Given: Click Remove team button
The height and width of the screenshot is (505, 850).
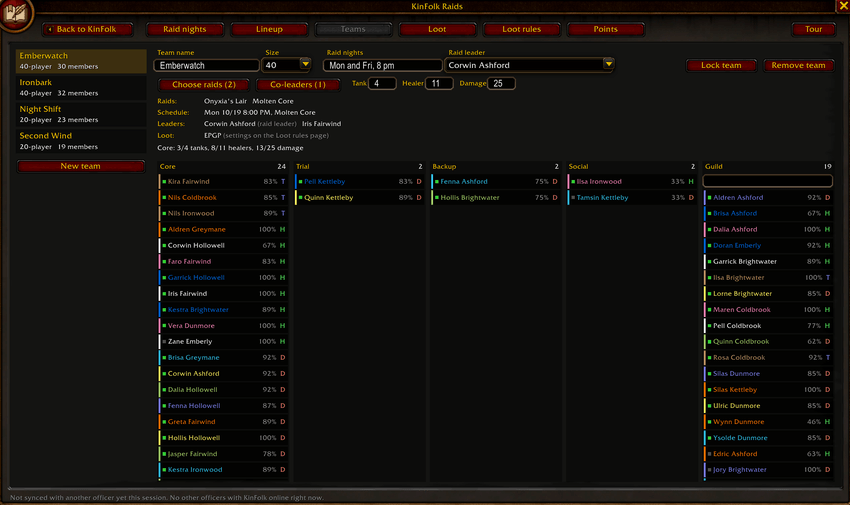Looking at the screenshot, I should pyautogui.click(x=798, y=66).
